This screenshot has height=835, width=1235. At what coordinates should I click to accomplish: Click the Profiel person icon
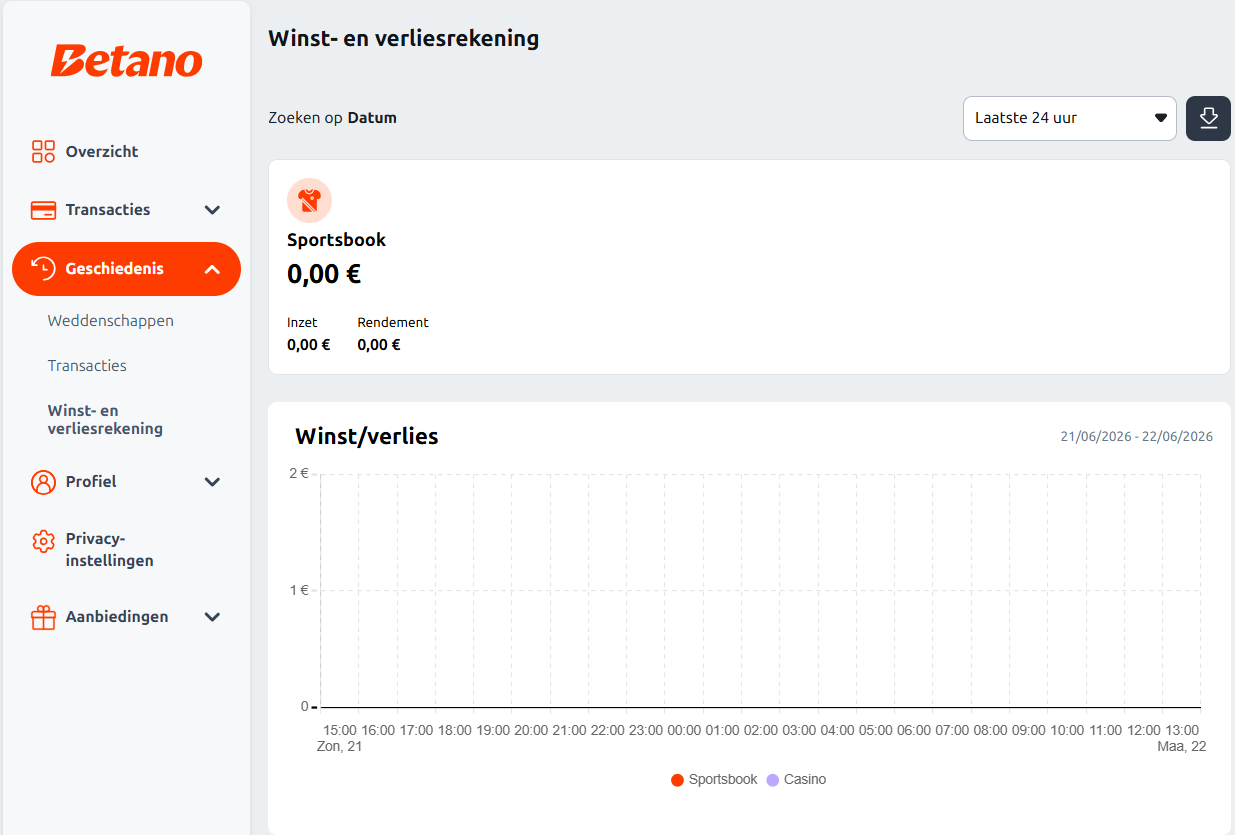pyautogui.click(x=43, y=482)
